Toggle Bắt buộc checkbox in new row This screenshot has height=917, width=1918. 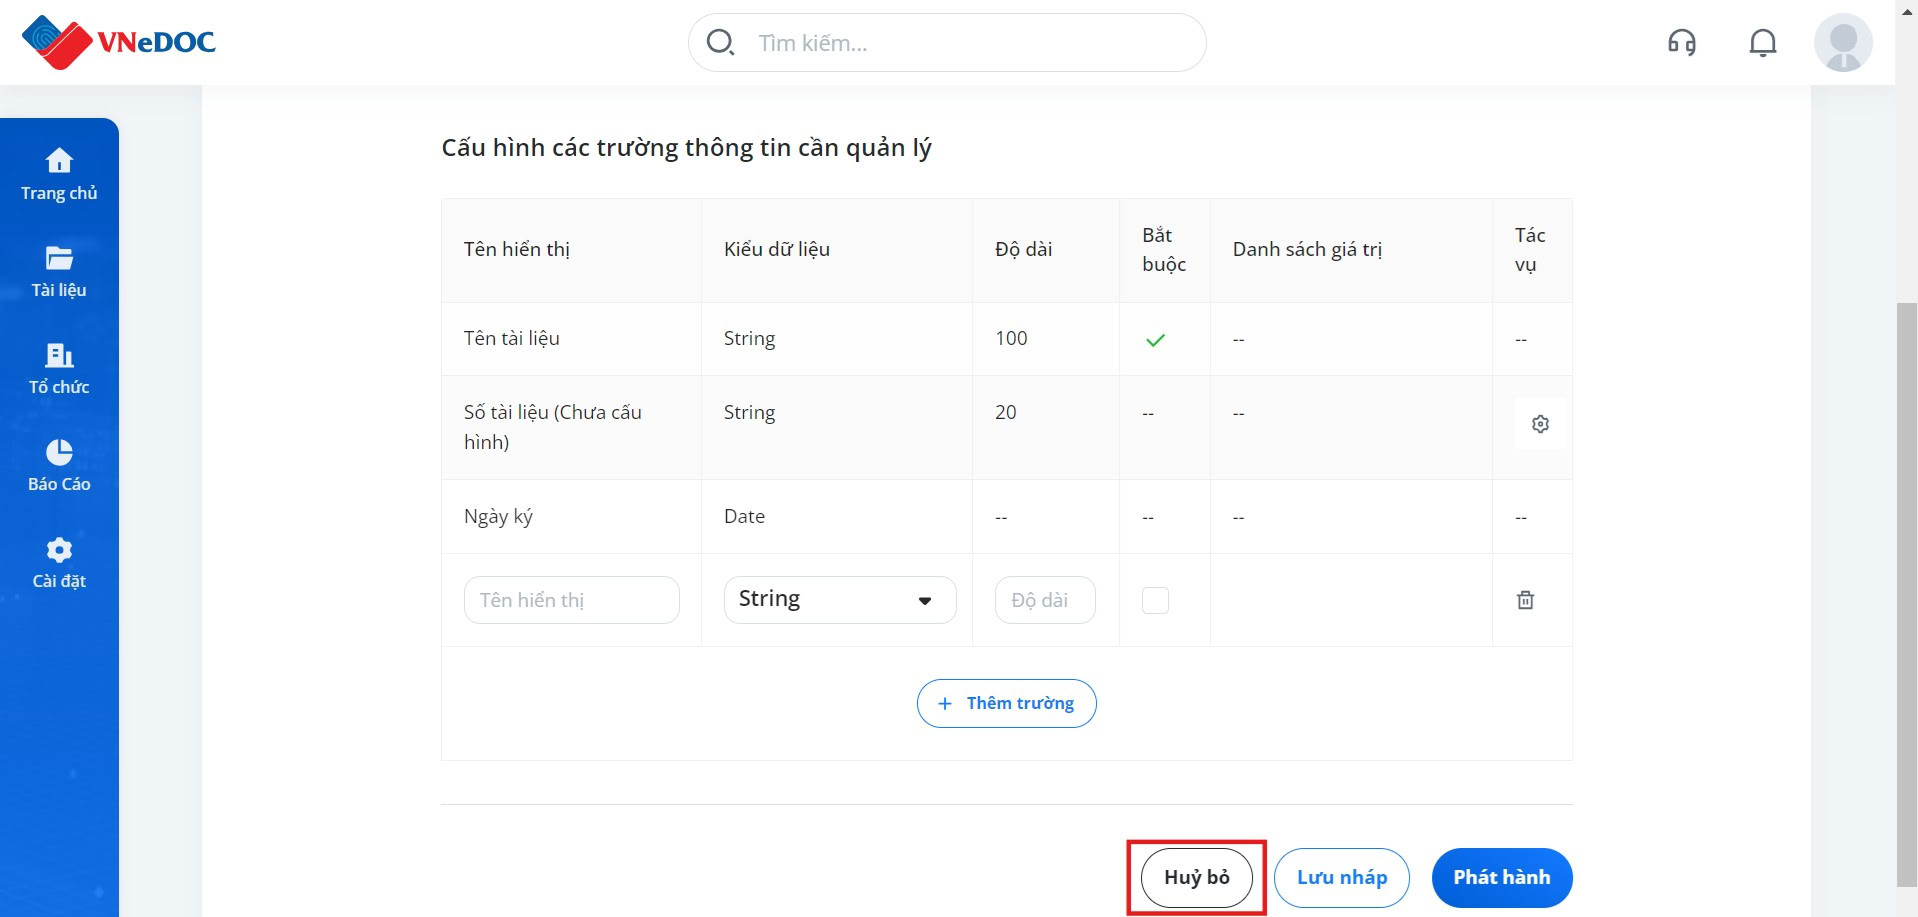click(1155, 600)
